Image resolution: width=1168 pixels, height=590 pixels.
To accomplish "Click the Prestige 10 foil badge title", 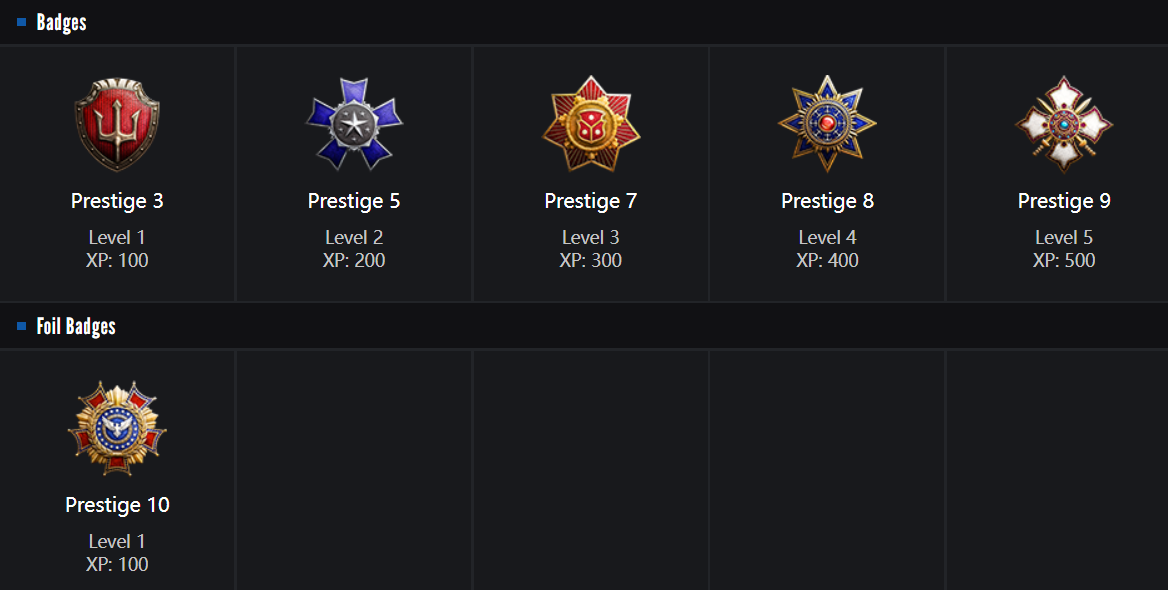I will pyautogui.click(x=117, y=505).
